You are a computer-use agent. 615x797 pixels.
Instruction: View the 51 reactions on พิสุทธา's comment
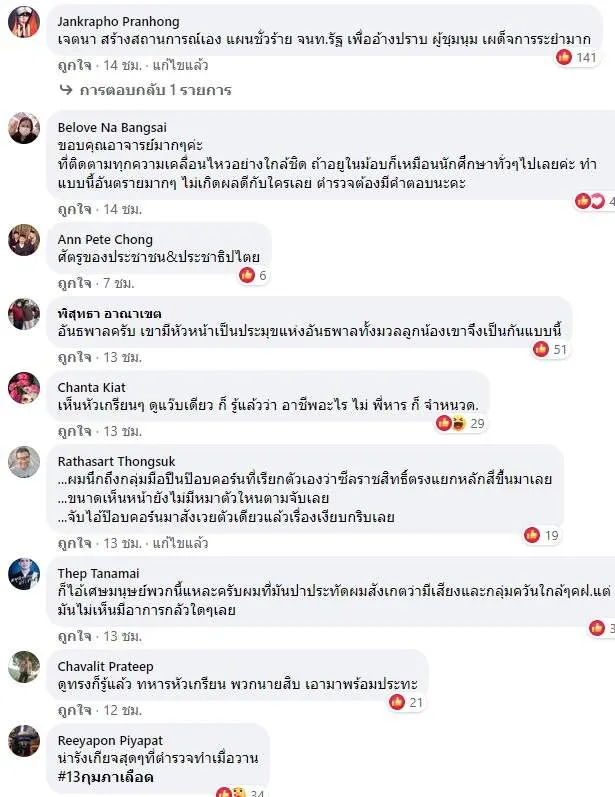tap(550, 349)
